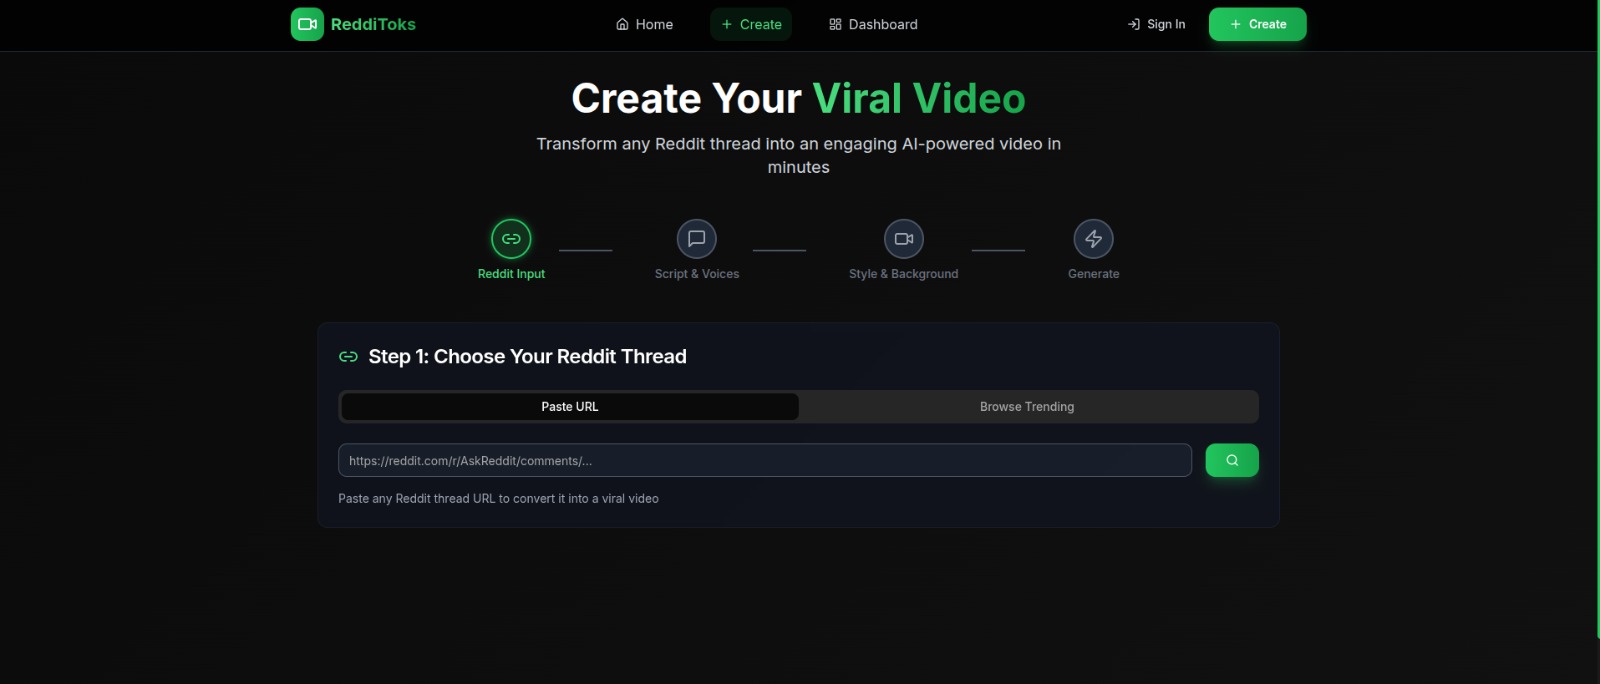Go to Home in navigation bar

(x=644, y=24)
